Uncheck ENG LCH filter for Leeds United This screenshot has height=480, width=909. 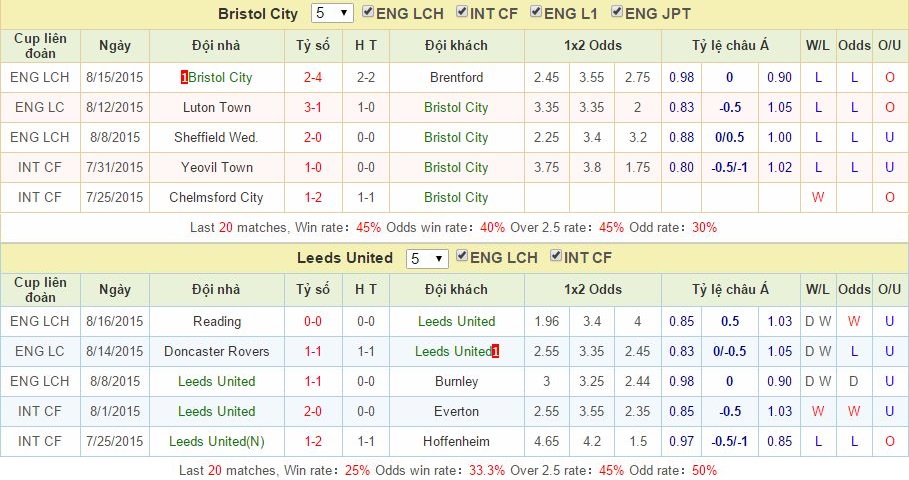463,257
